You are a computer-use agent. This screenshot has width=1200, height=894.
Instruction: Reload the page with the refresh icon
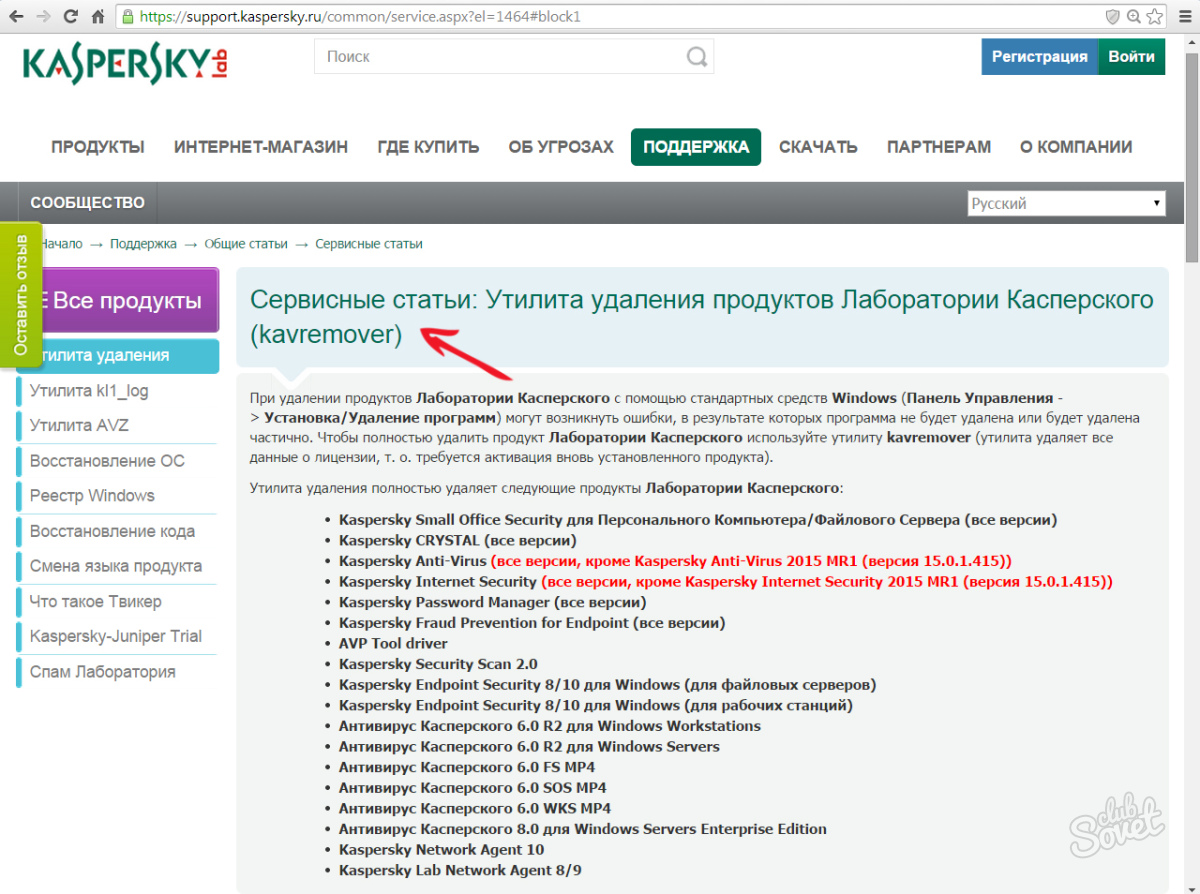click(72, 17)
